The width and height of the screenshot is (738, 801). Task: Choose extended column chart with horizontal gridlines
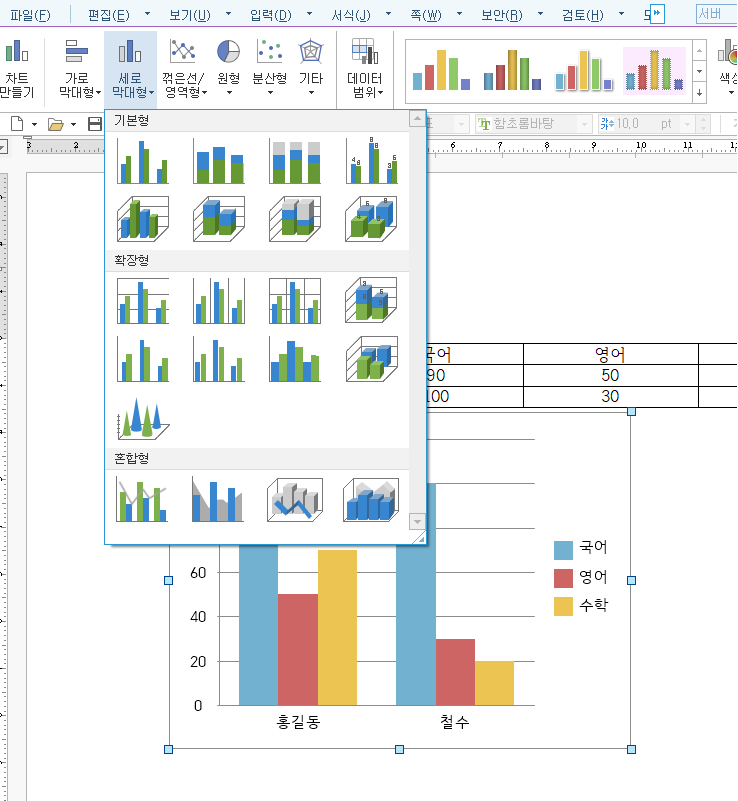[x=143, y=301]
